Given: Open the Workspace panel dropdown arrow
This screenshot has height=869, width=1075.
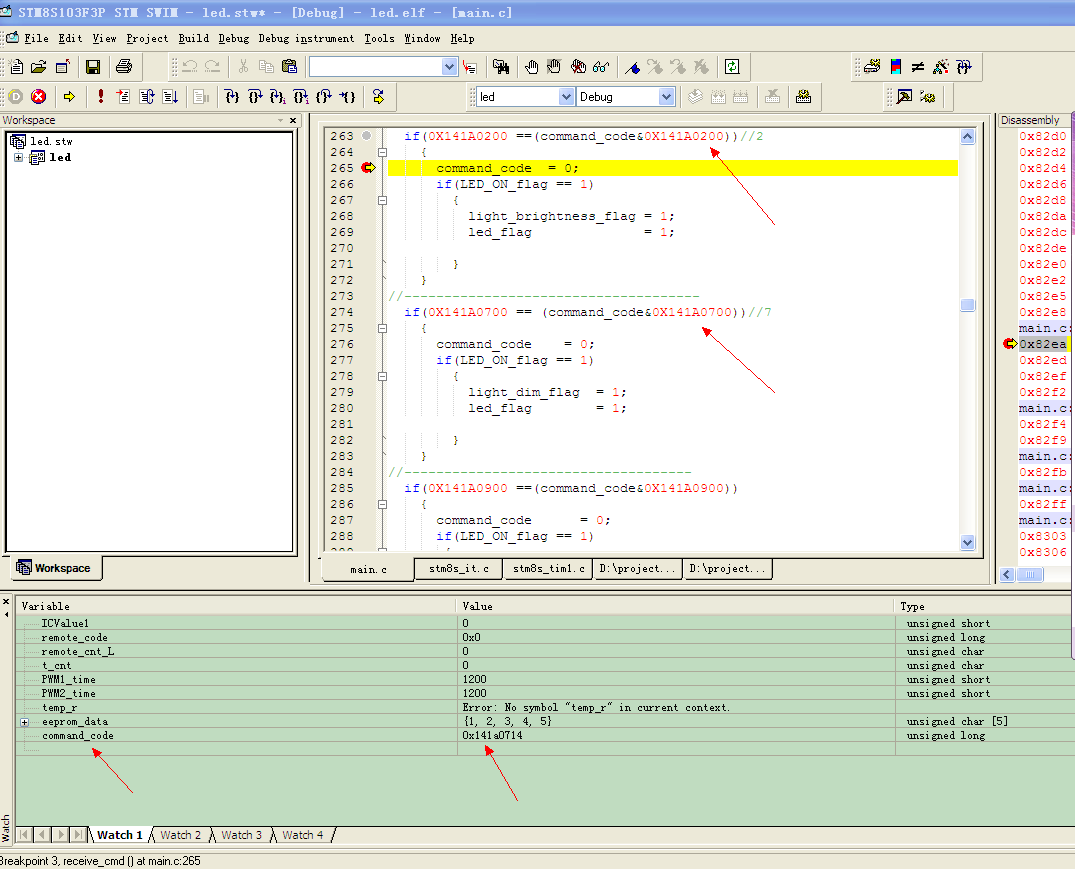Looking at the screenshot, I should coord(280,121).
